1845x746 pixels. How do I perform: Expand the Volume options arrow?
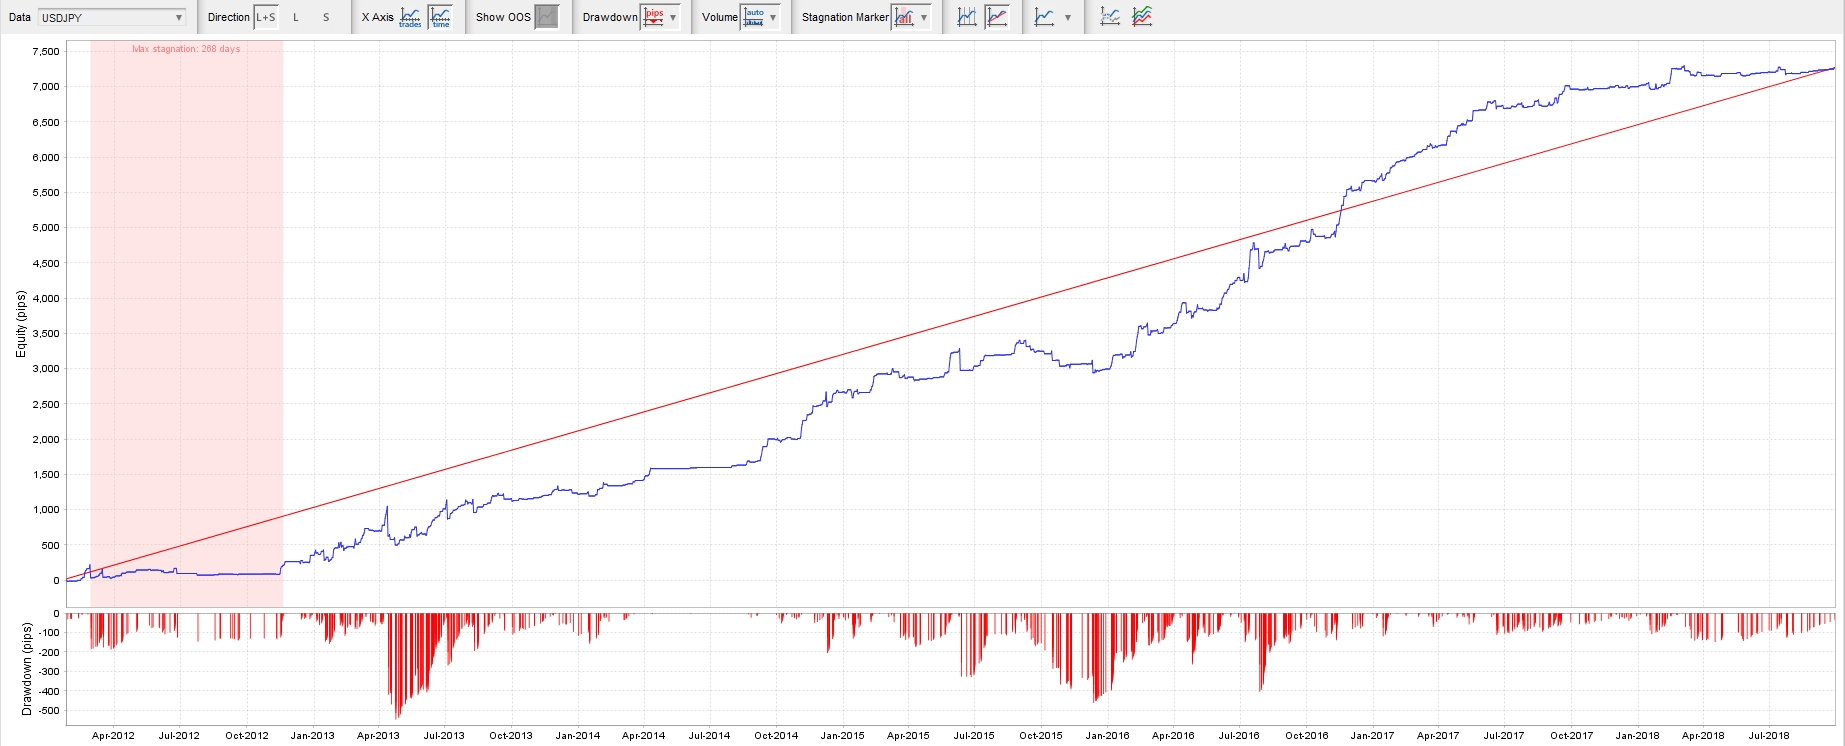[x=773, y=17]
